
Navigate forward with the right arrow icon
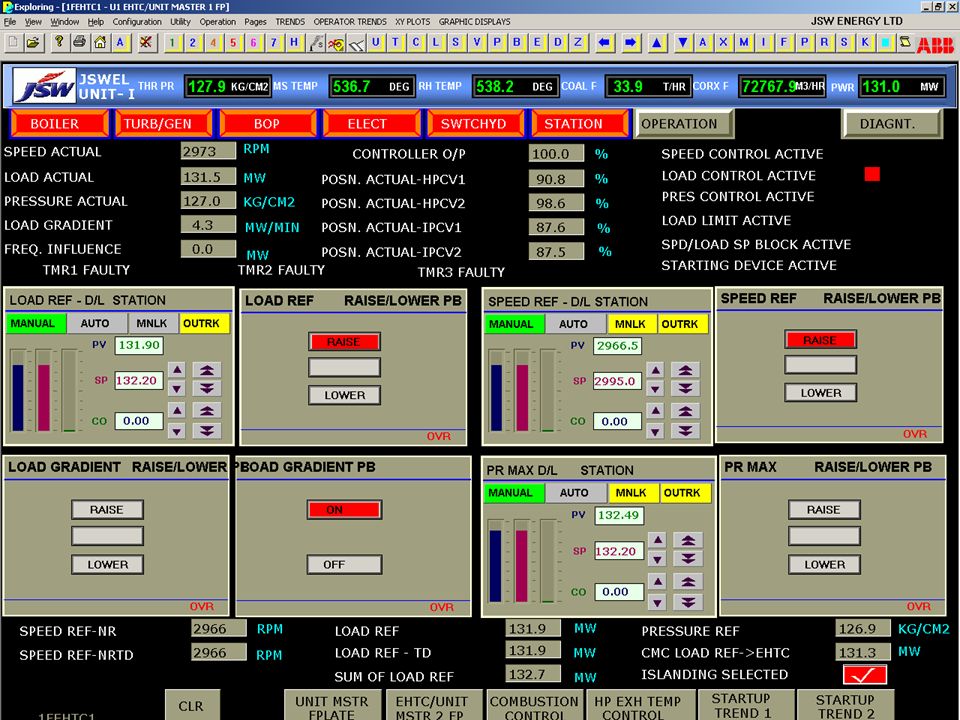(631, 43)
